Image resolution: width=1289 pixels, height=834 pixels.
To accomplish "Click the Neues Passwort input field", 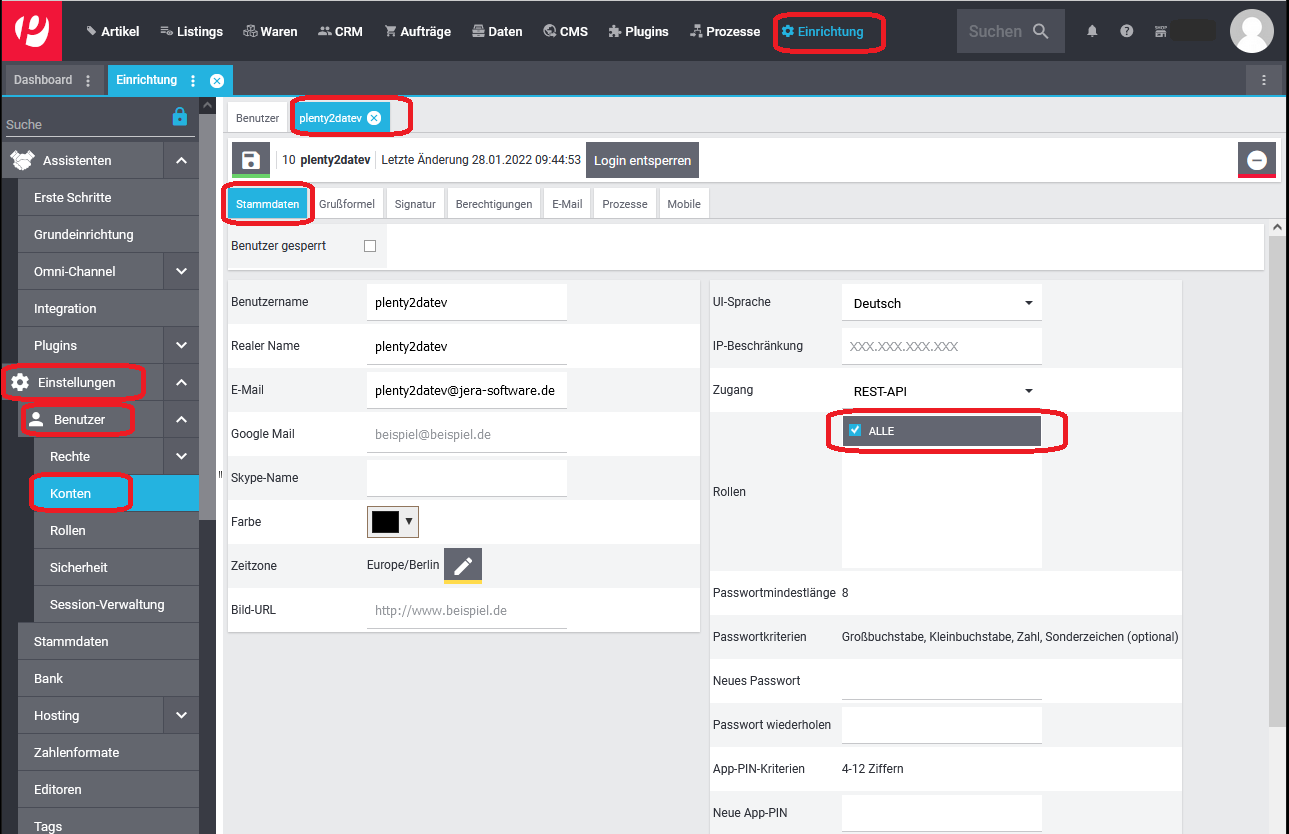I will [x=941, y=681].
